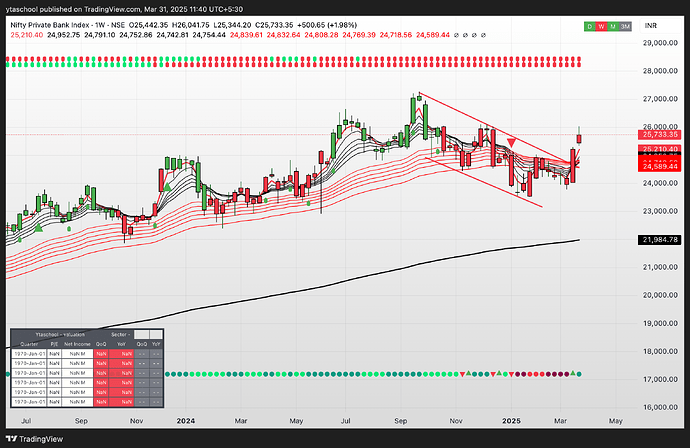Screen dimensions: 690x448
Task: Click the indicator value 24,752.86
Action: pyautogui.click(x=136, y=35)
